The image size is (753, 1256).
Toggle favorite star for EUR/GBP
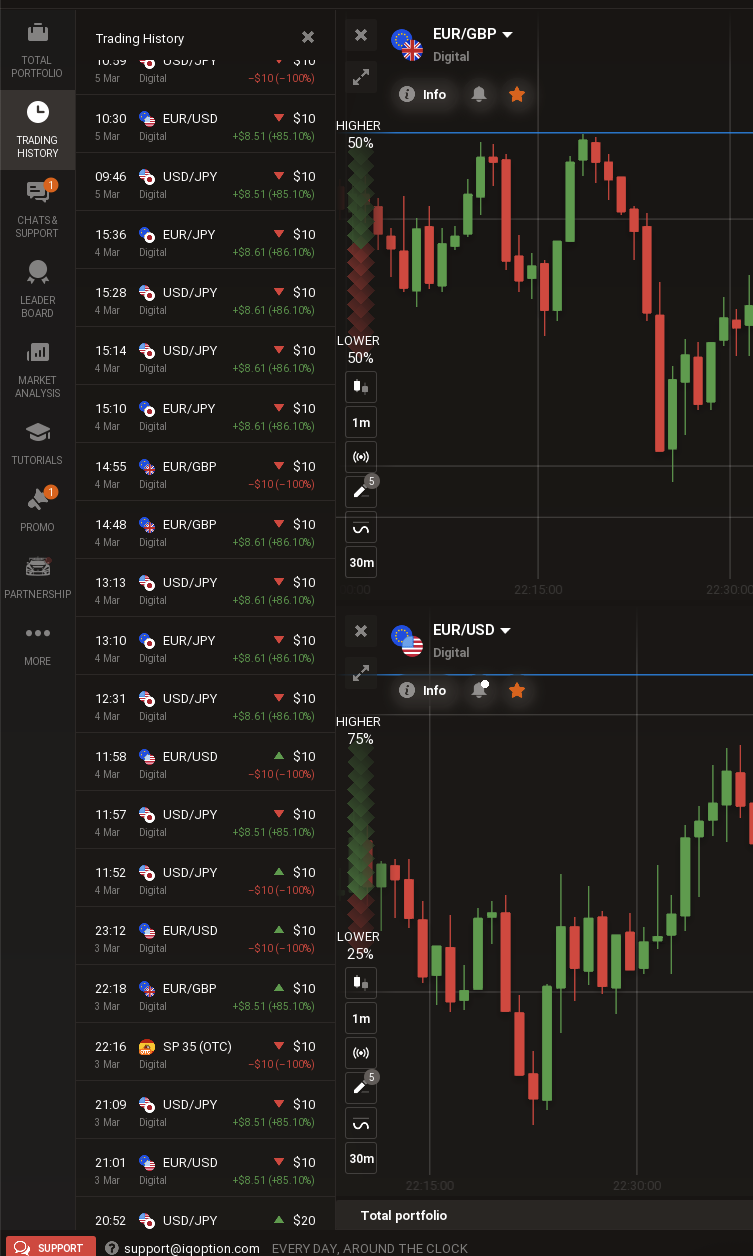coord(517,94)
